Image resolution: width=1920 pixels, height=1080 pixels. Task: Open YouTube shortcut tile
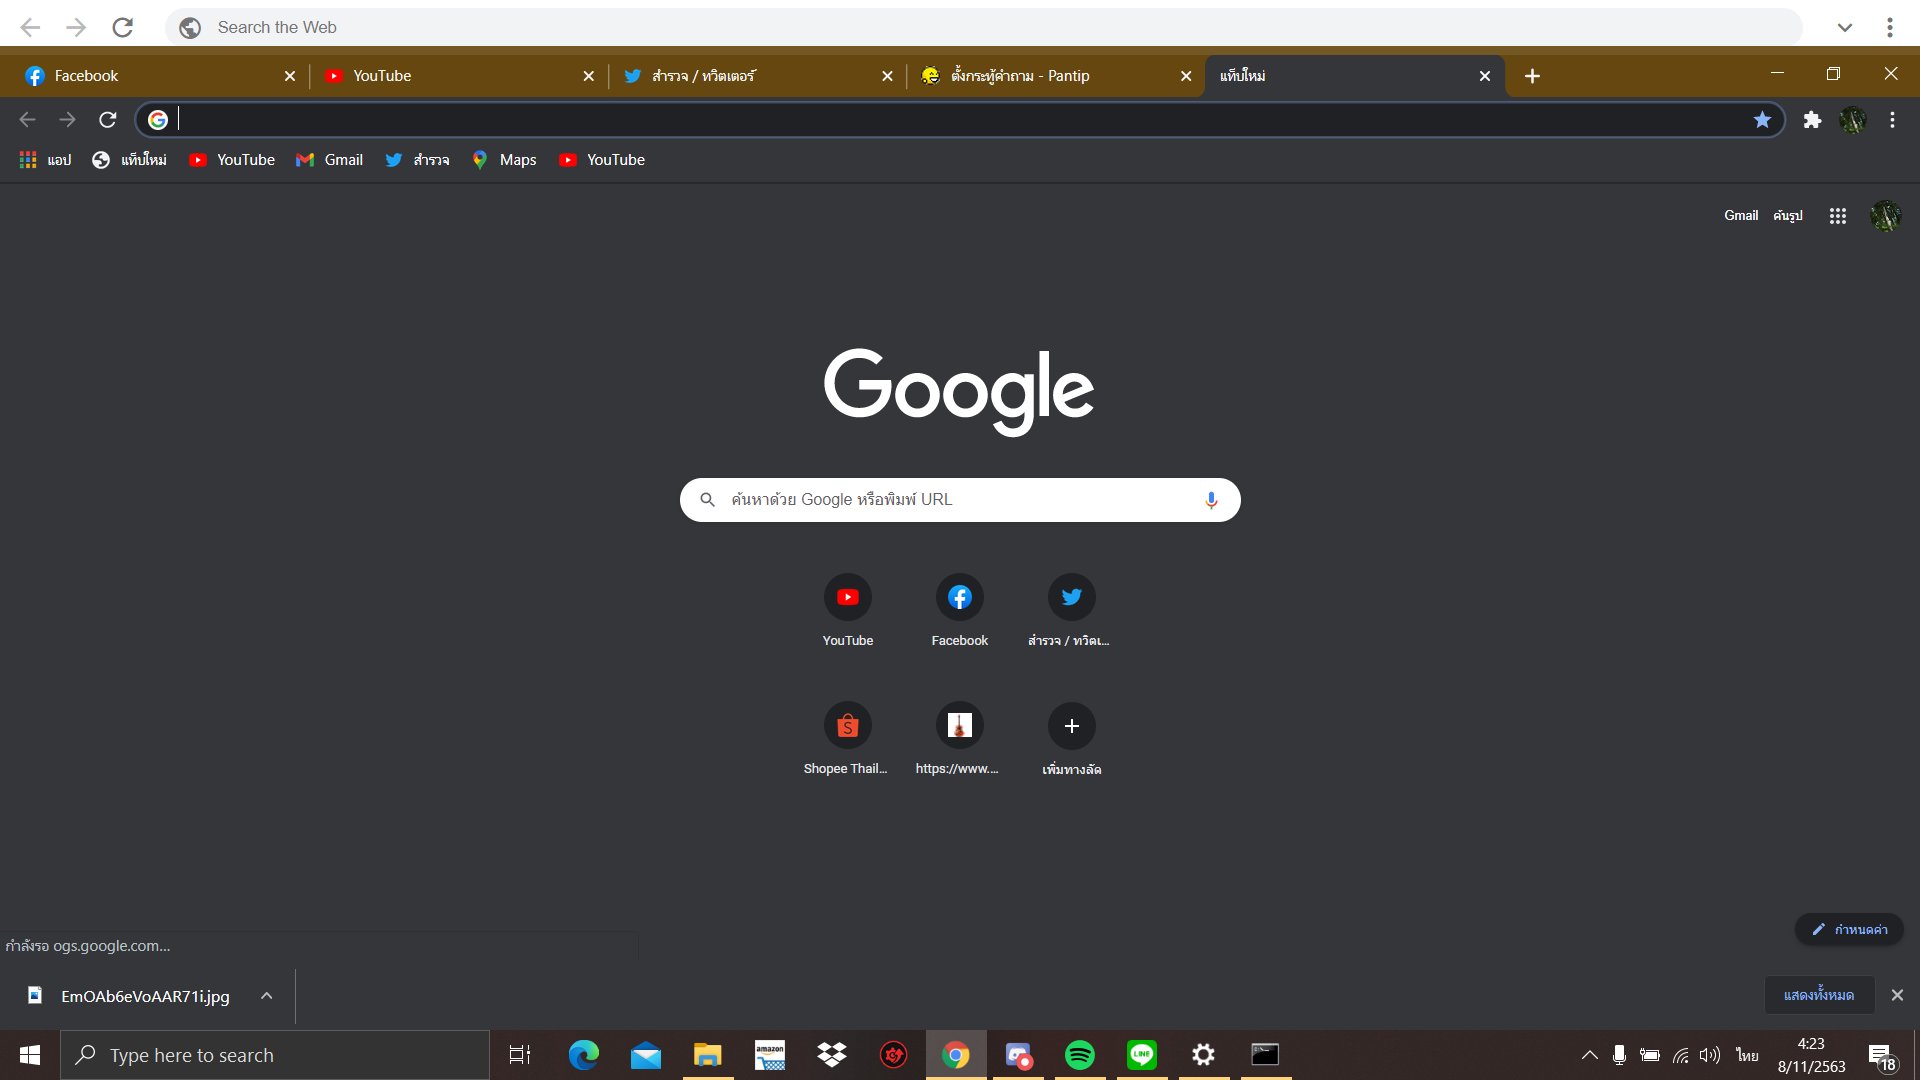pyautogui.click(x=847, y=598)
